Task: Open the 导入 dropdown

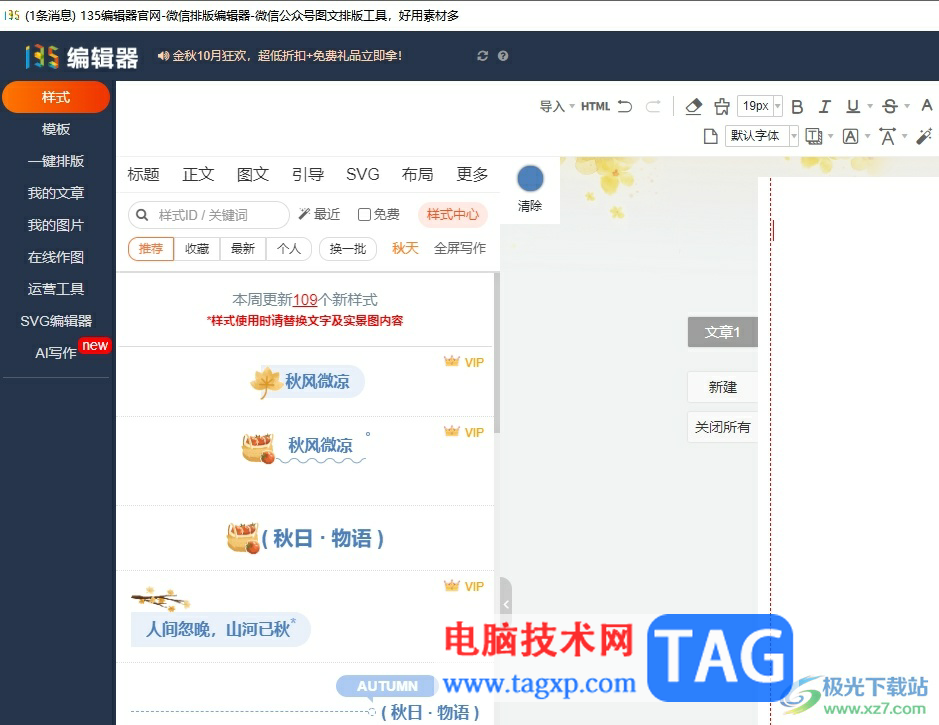Action: pos(557,107)
